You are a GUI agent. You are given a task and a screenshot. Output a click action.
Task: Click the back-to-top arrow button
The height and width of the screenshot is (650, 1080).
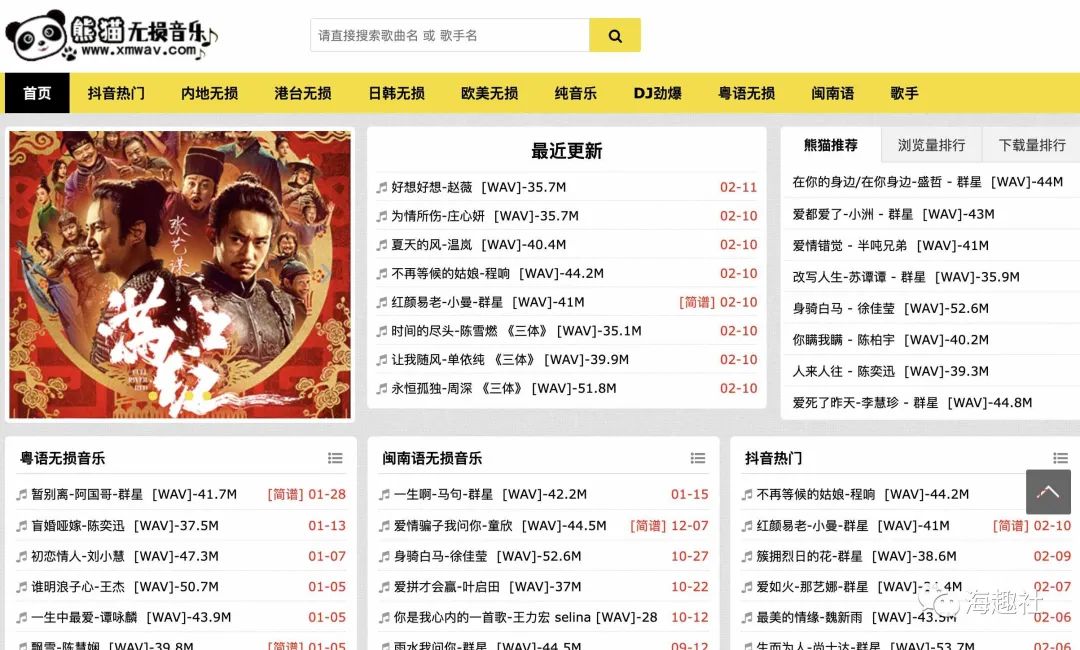[x=1048, y=492]
